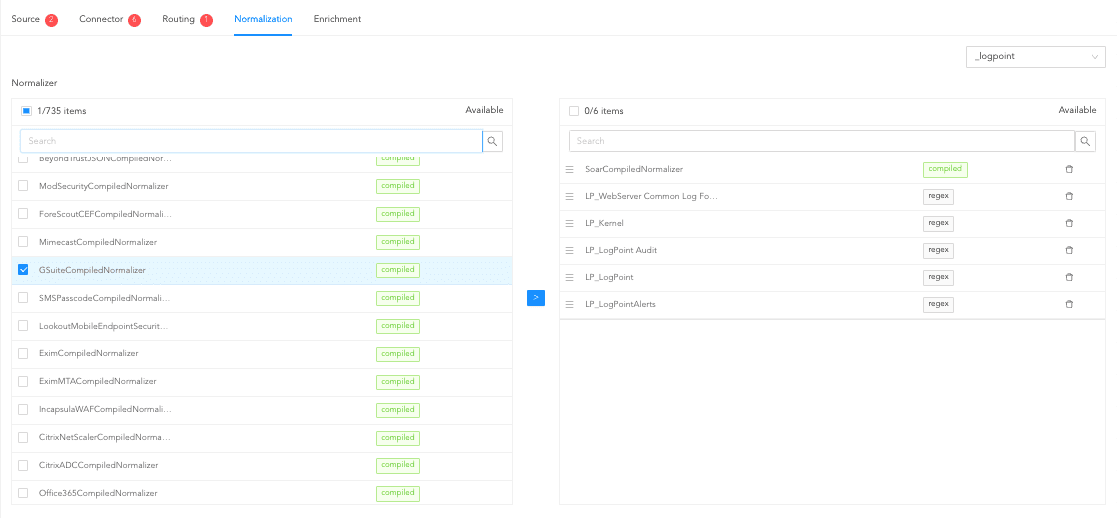1117x518 pixels.
Task: Click the left normalizer search input field
Action: point(250,142)
